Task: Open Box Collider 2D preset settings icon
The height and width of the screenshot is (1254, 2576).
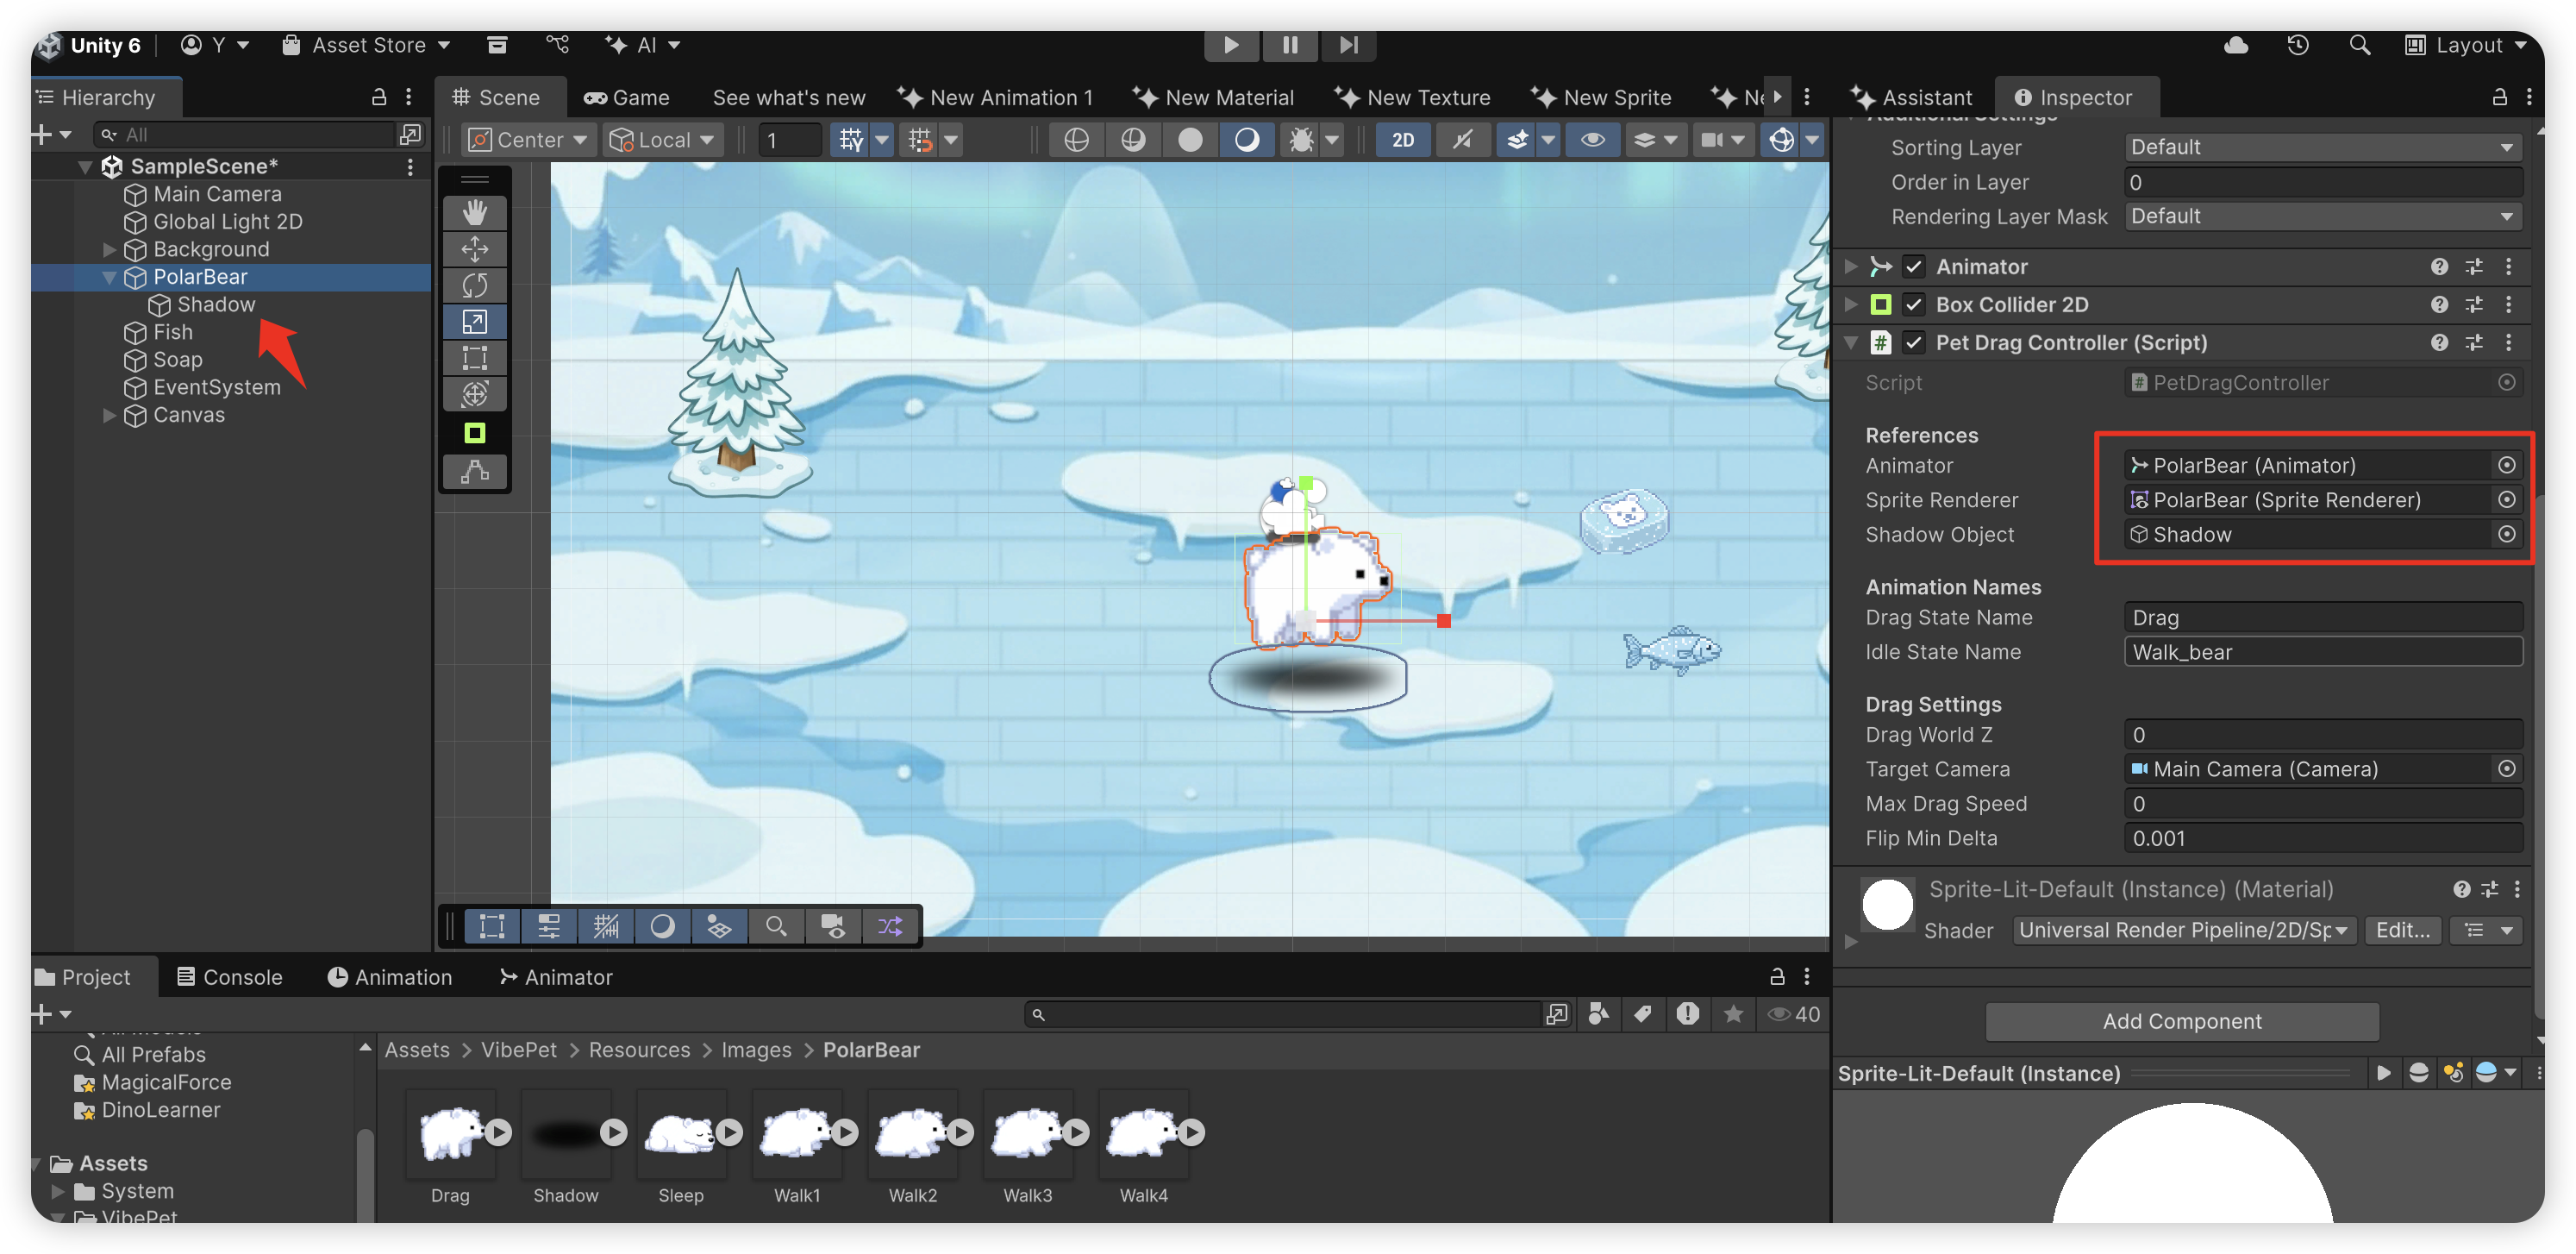Action: tap(2474, 305)
